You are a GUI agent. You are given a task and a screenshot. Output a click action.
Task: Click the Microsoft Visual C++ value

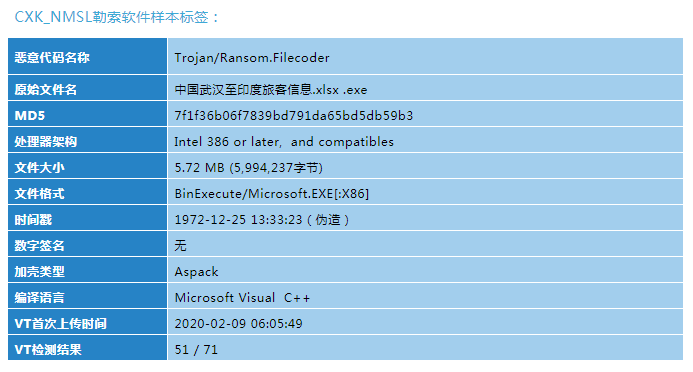tap(242, 298)
